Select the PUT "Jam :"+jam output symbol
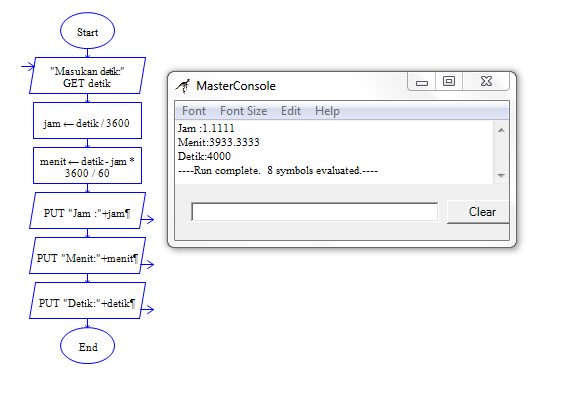Viewport: 583px width, 404px height. point(87,211)
